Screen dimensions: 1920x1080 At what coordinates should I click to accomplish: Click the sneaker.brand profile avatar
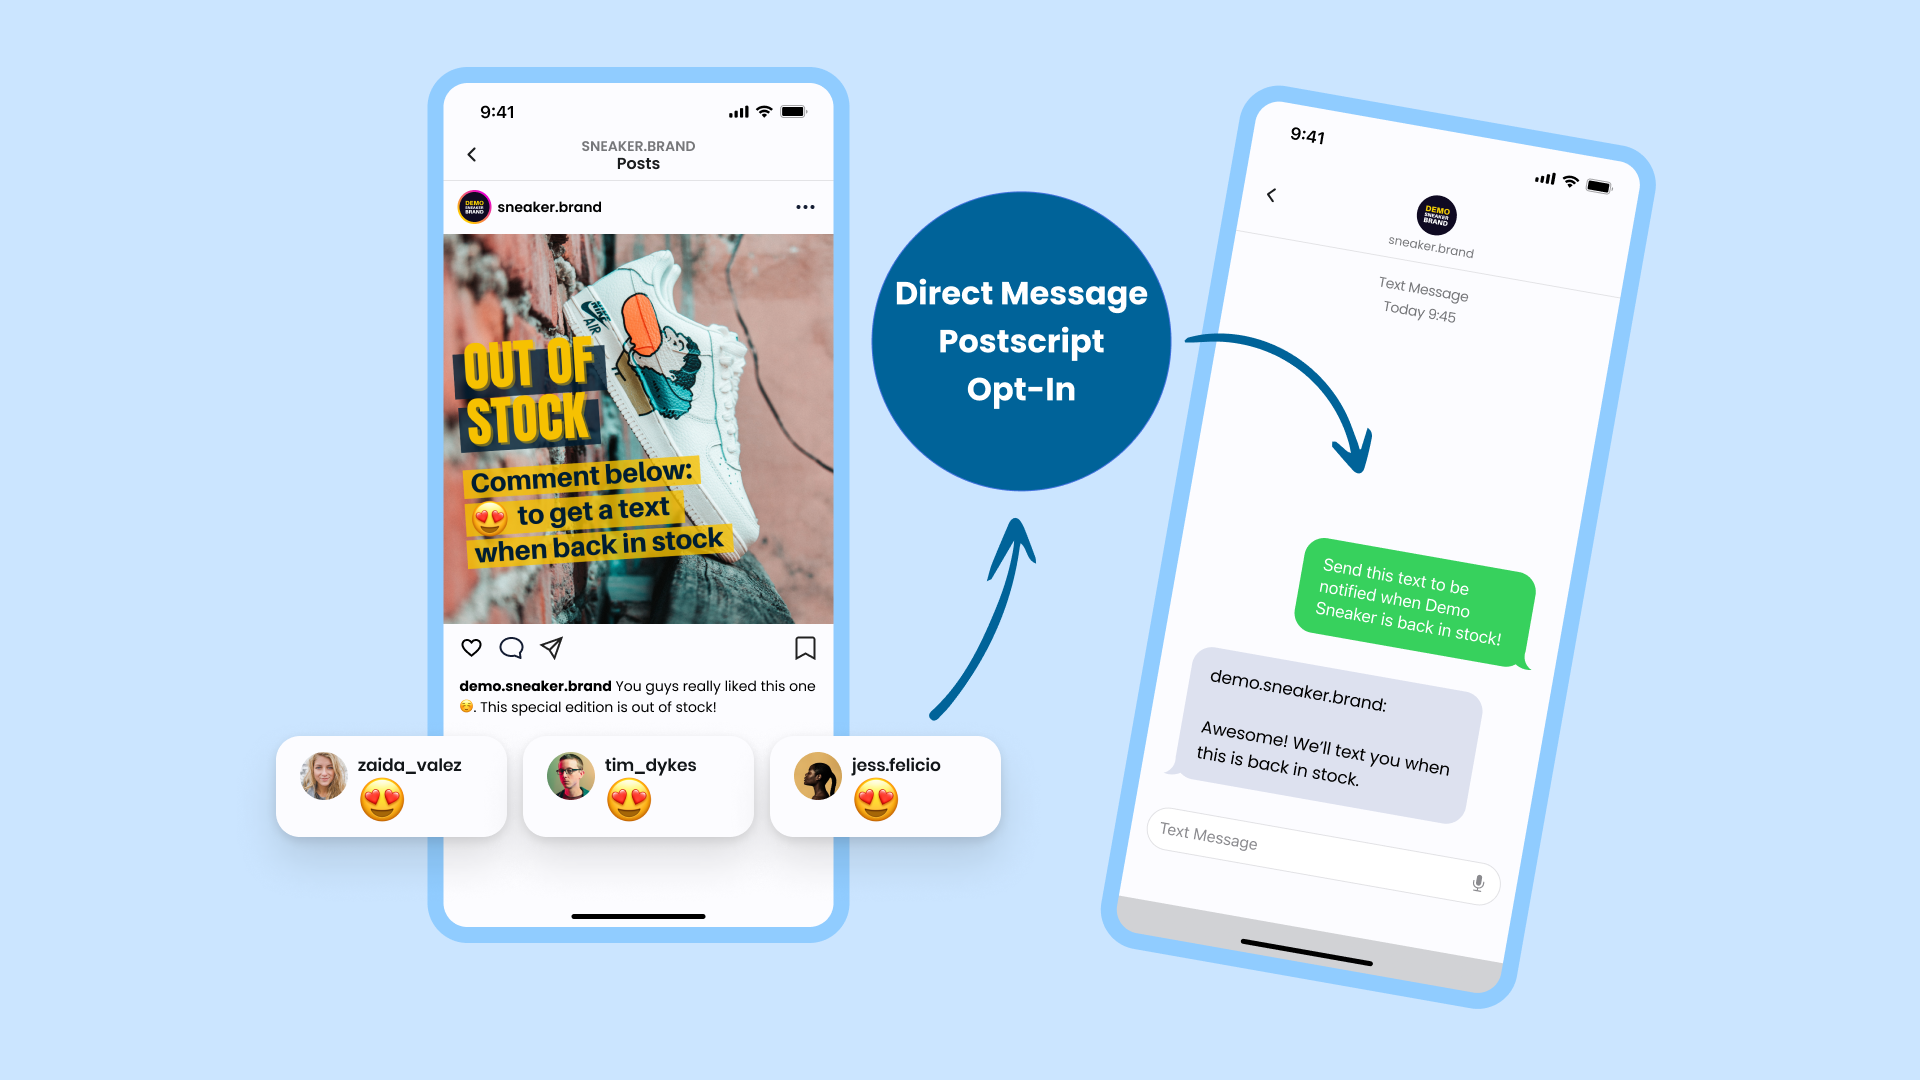[473, 207]
